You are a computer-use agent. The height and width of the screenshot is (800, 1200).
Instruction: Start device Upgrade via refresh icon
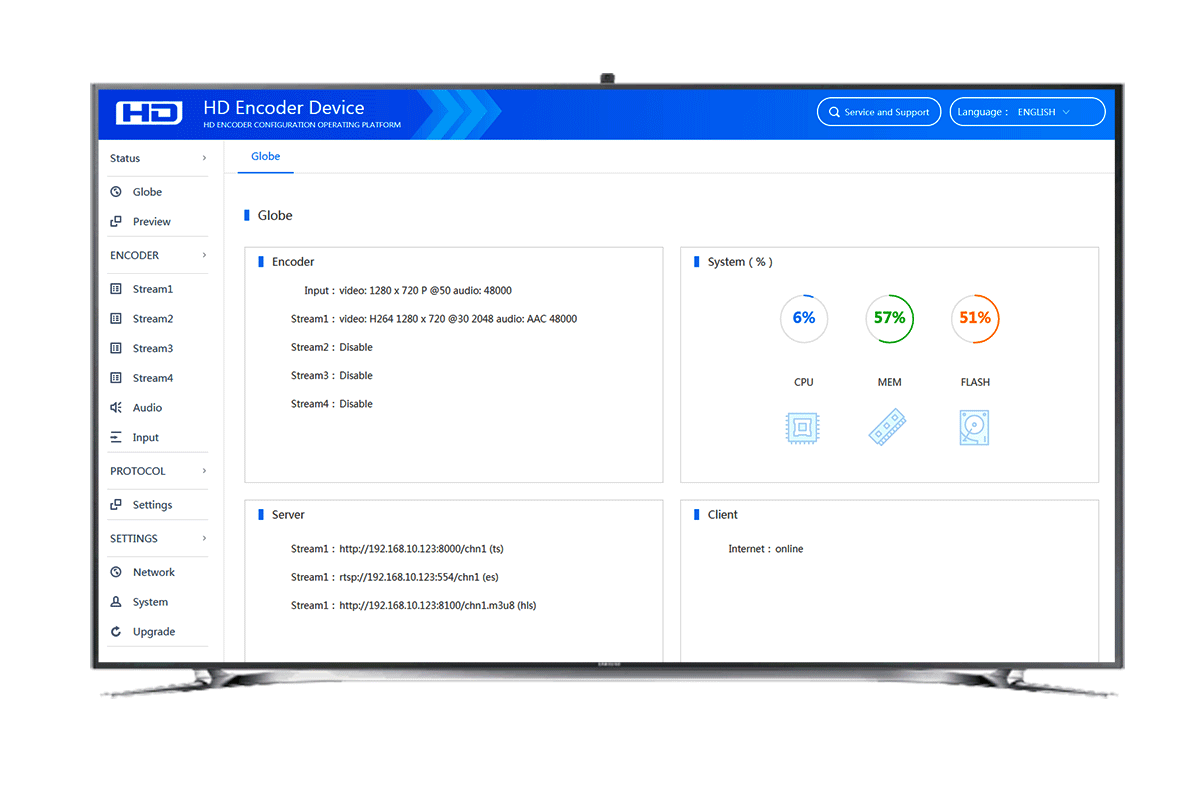[x=117, y=631]
